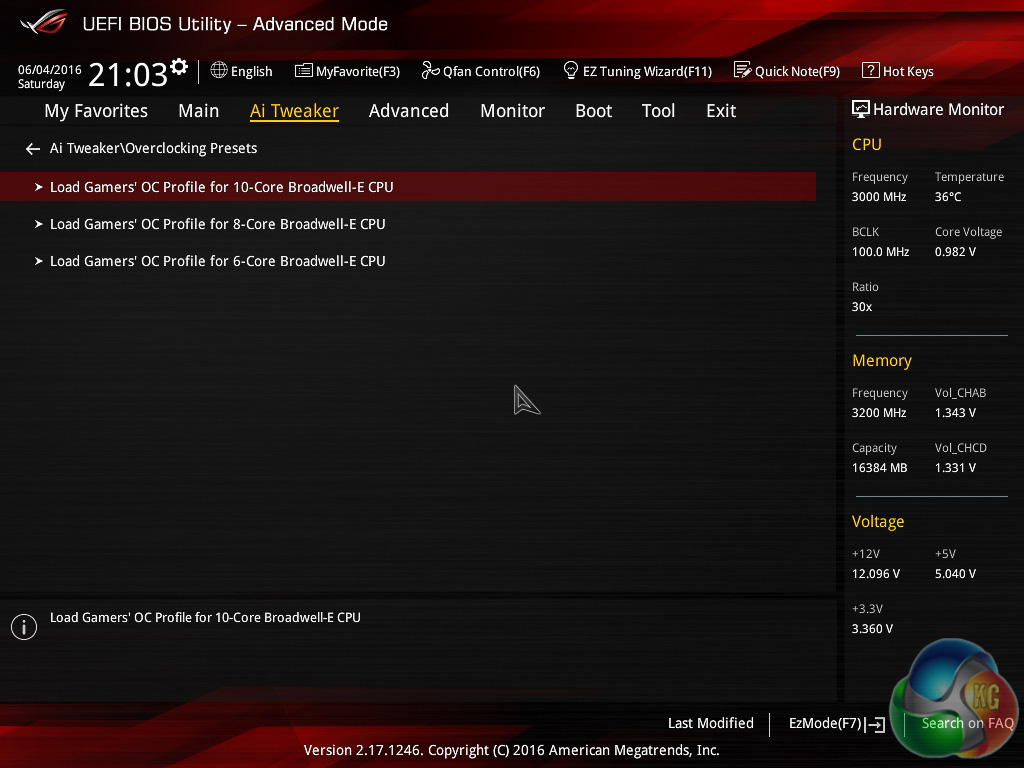Click +3.3V reading 3.360 V
1024x768 pixels.
872,628
